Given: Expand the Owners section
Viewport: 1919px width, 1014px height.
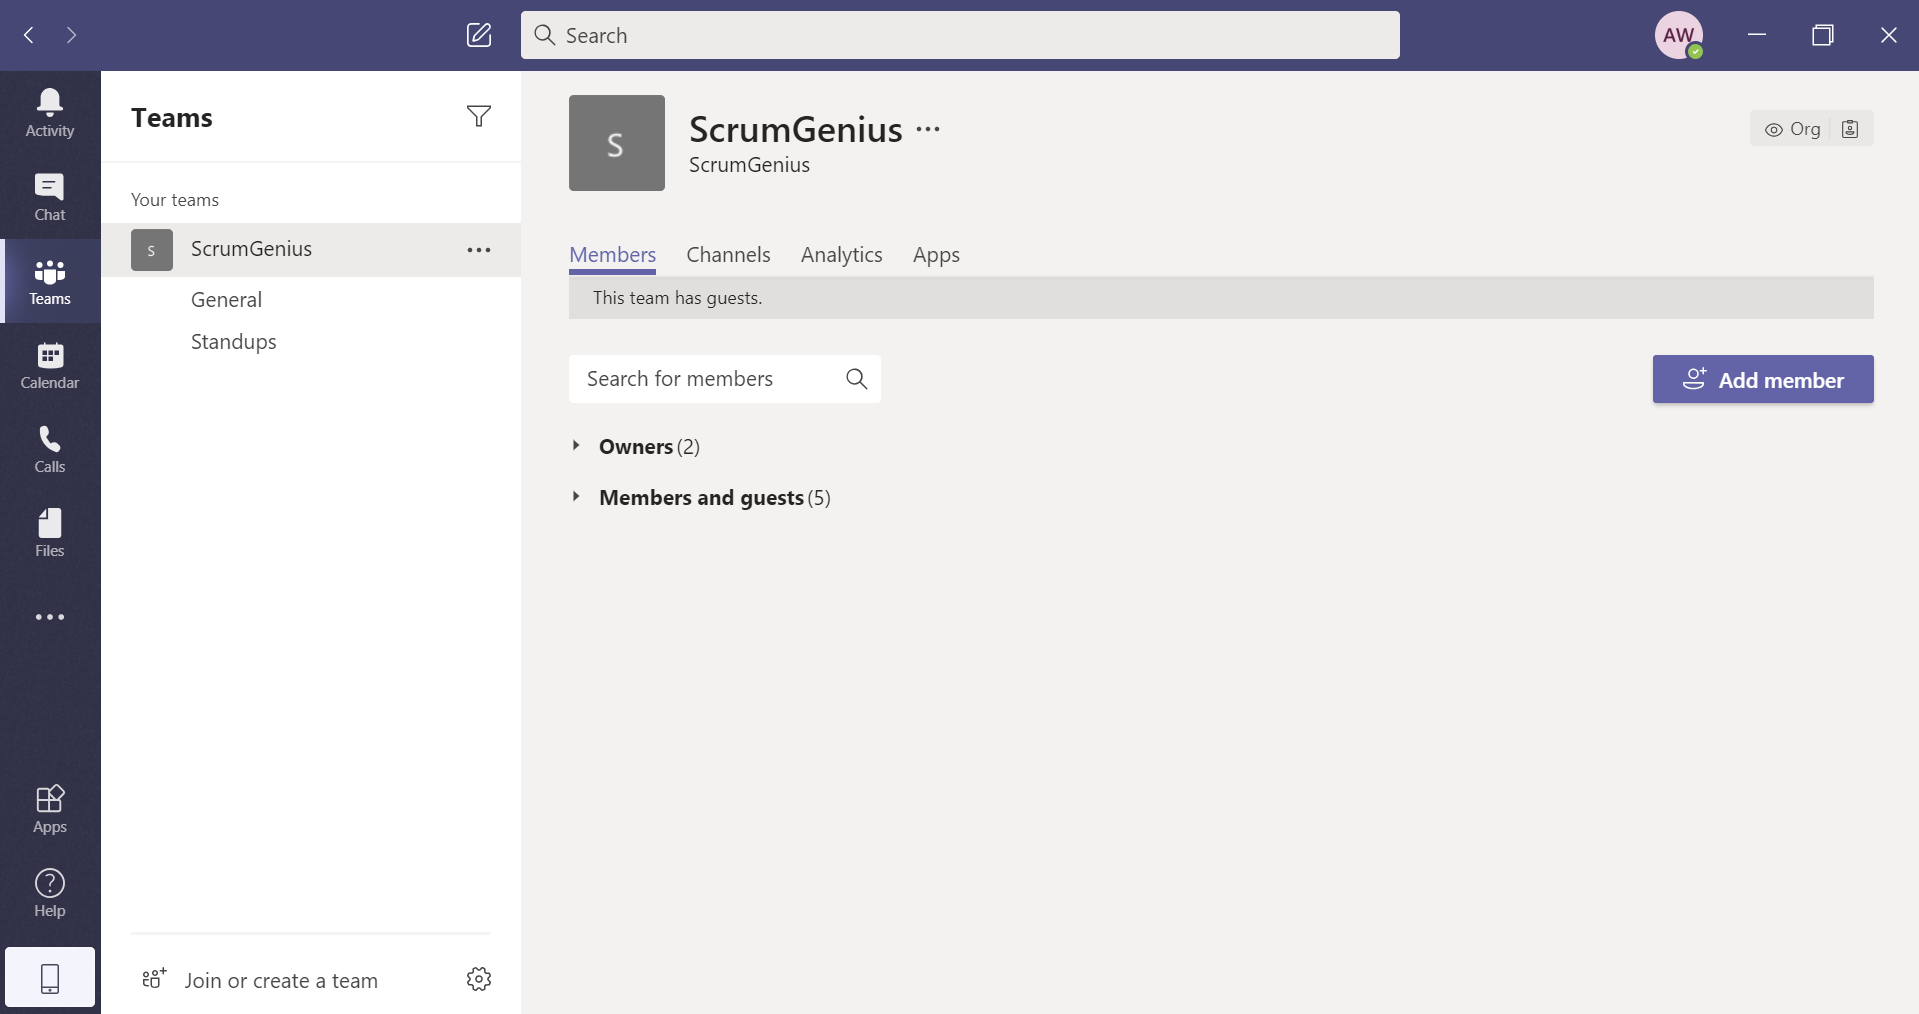Looking at the screenshot, I should tap(636, 446).
